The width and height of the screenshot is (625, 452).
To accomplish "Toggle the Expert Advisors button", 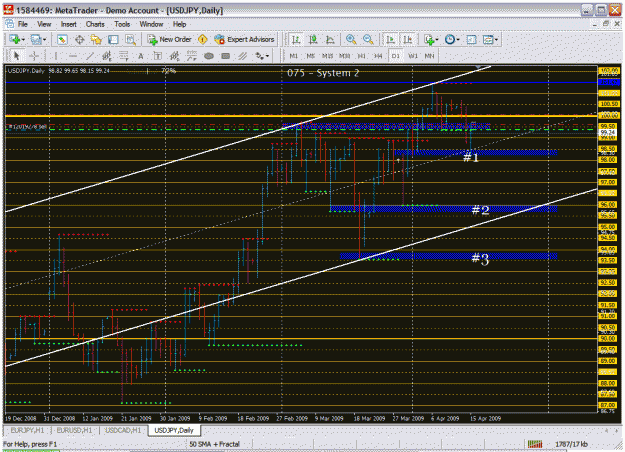I will pyautogui.click(x=244, y=39).
